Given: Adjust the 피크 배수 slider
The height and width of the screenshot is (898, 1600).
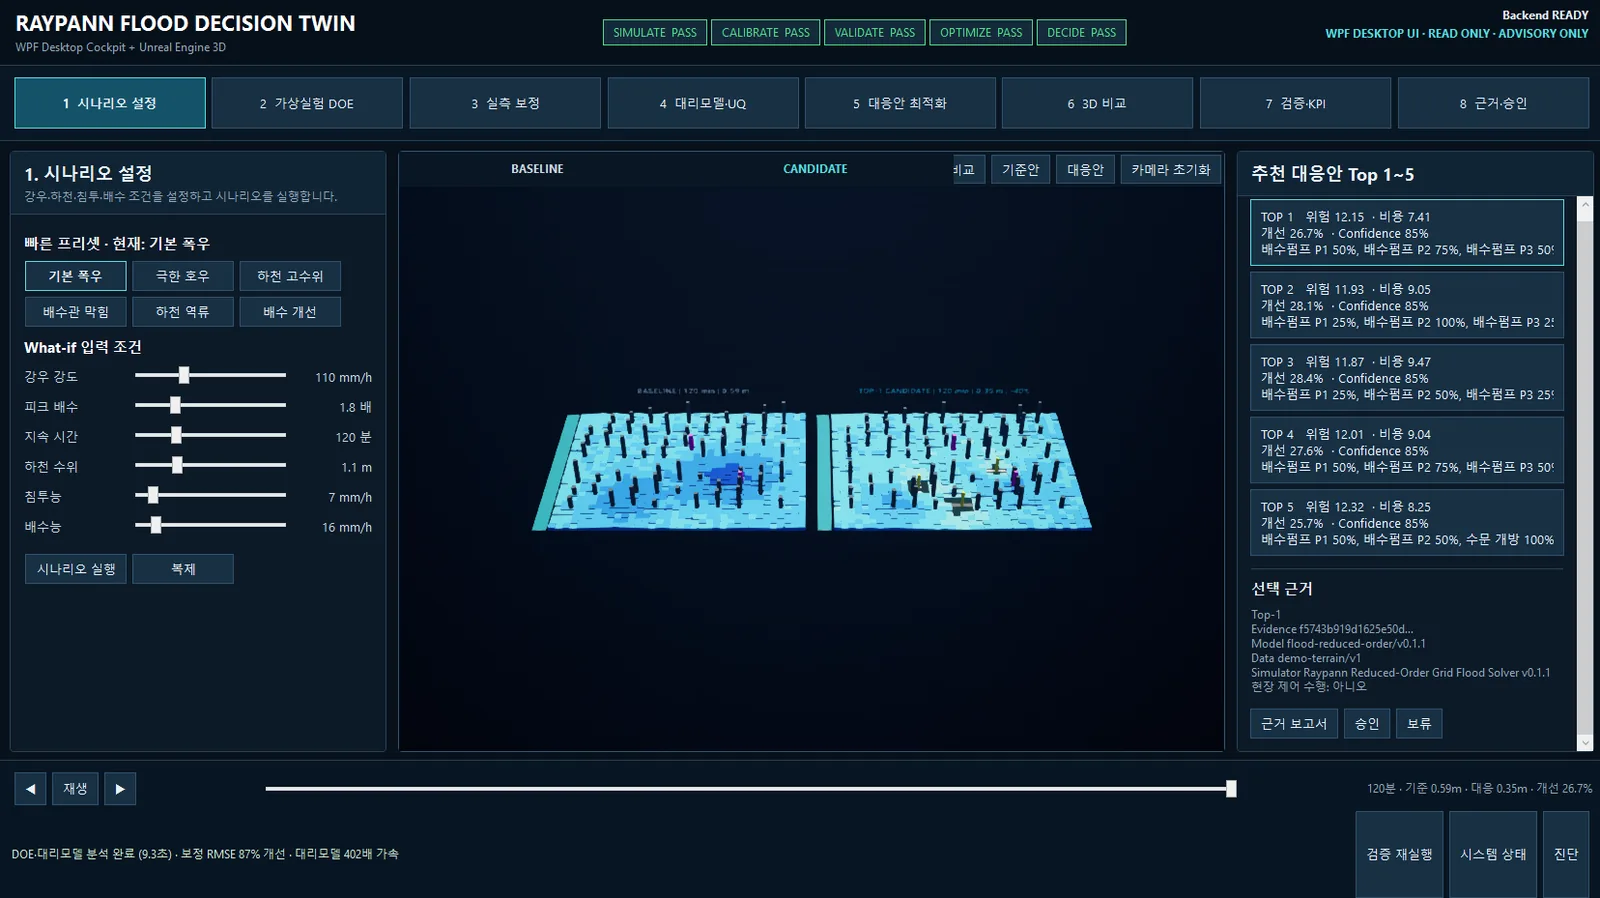Looking at the screenshot, I should [x=175, y=405].
